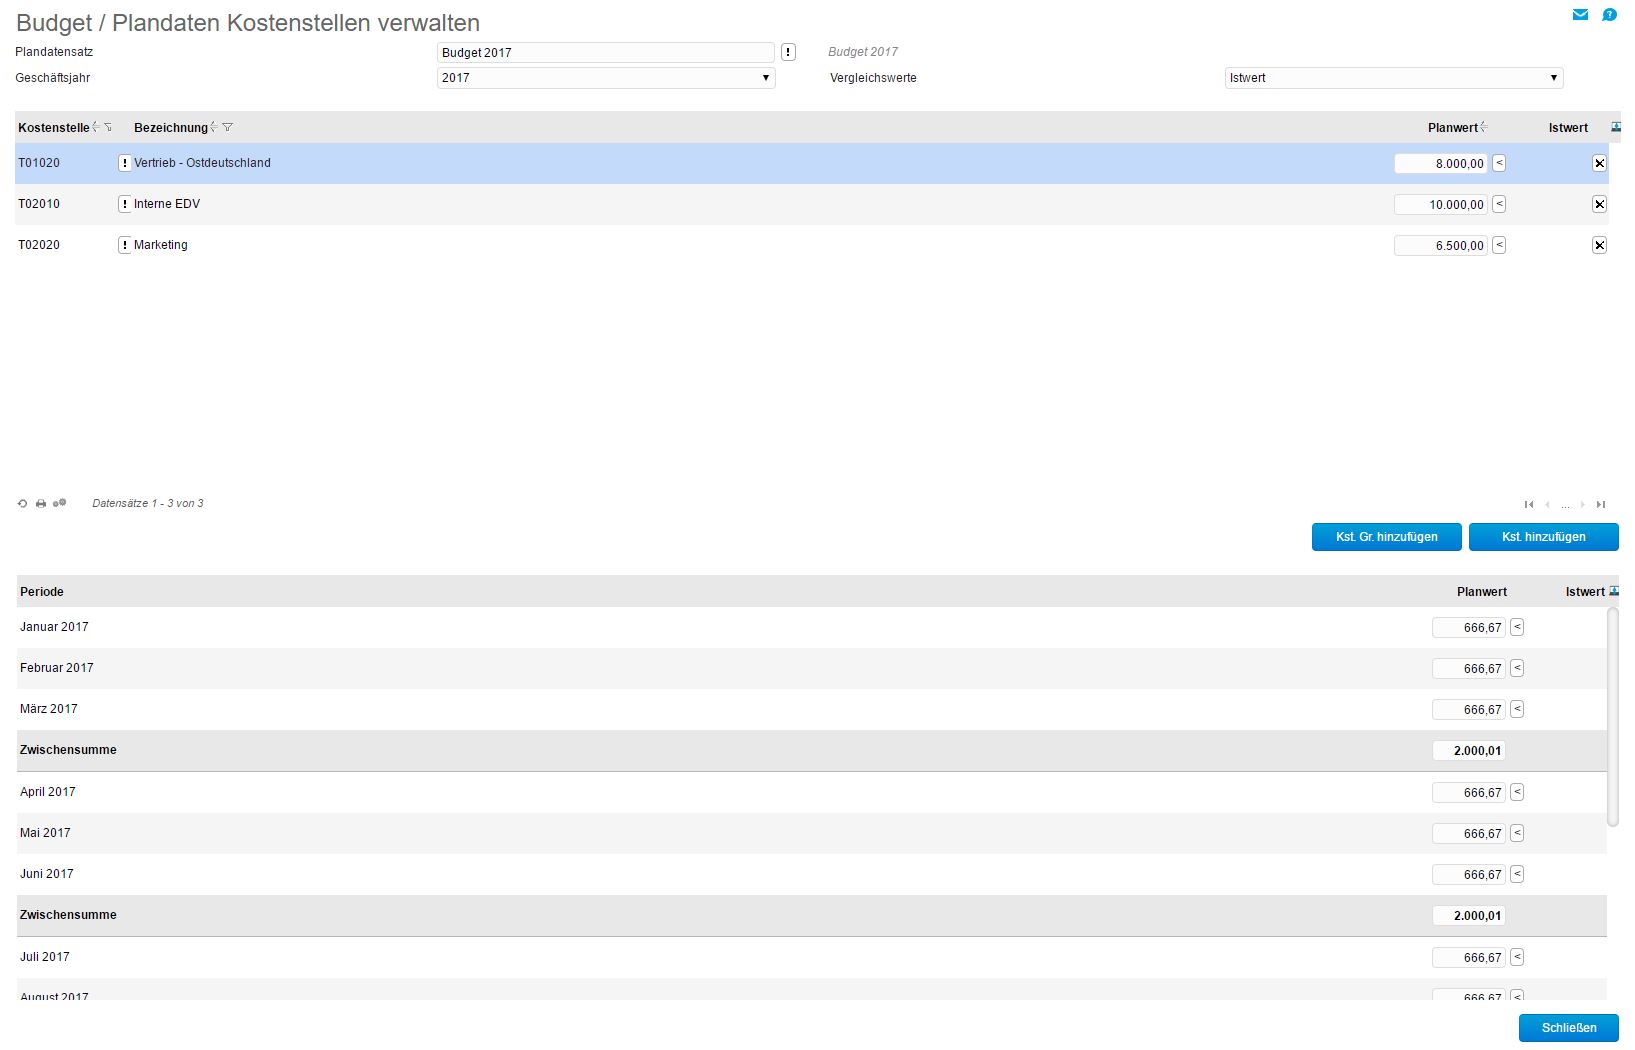Image resolution: width=1635 pixels, height=1050 pixels.
Task: Sort by Kostenstelle column header
Action: (x=54, y=128)
